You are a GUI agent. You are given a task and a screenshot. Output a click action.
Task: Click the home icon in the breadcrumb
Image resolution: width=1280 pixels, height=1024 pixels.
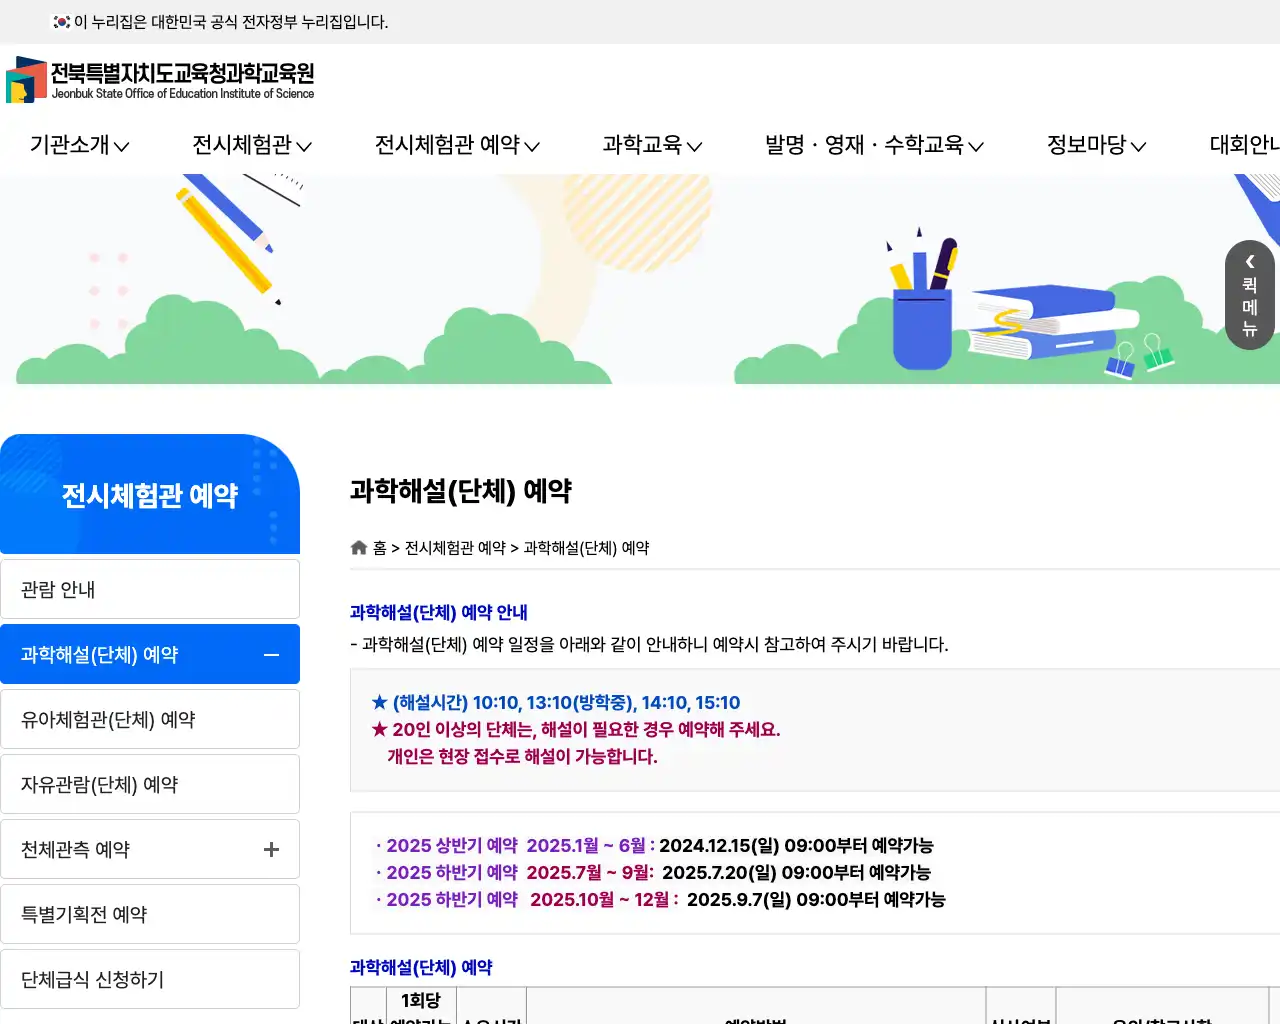[x=358, y=547]
